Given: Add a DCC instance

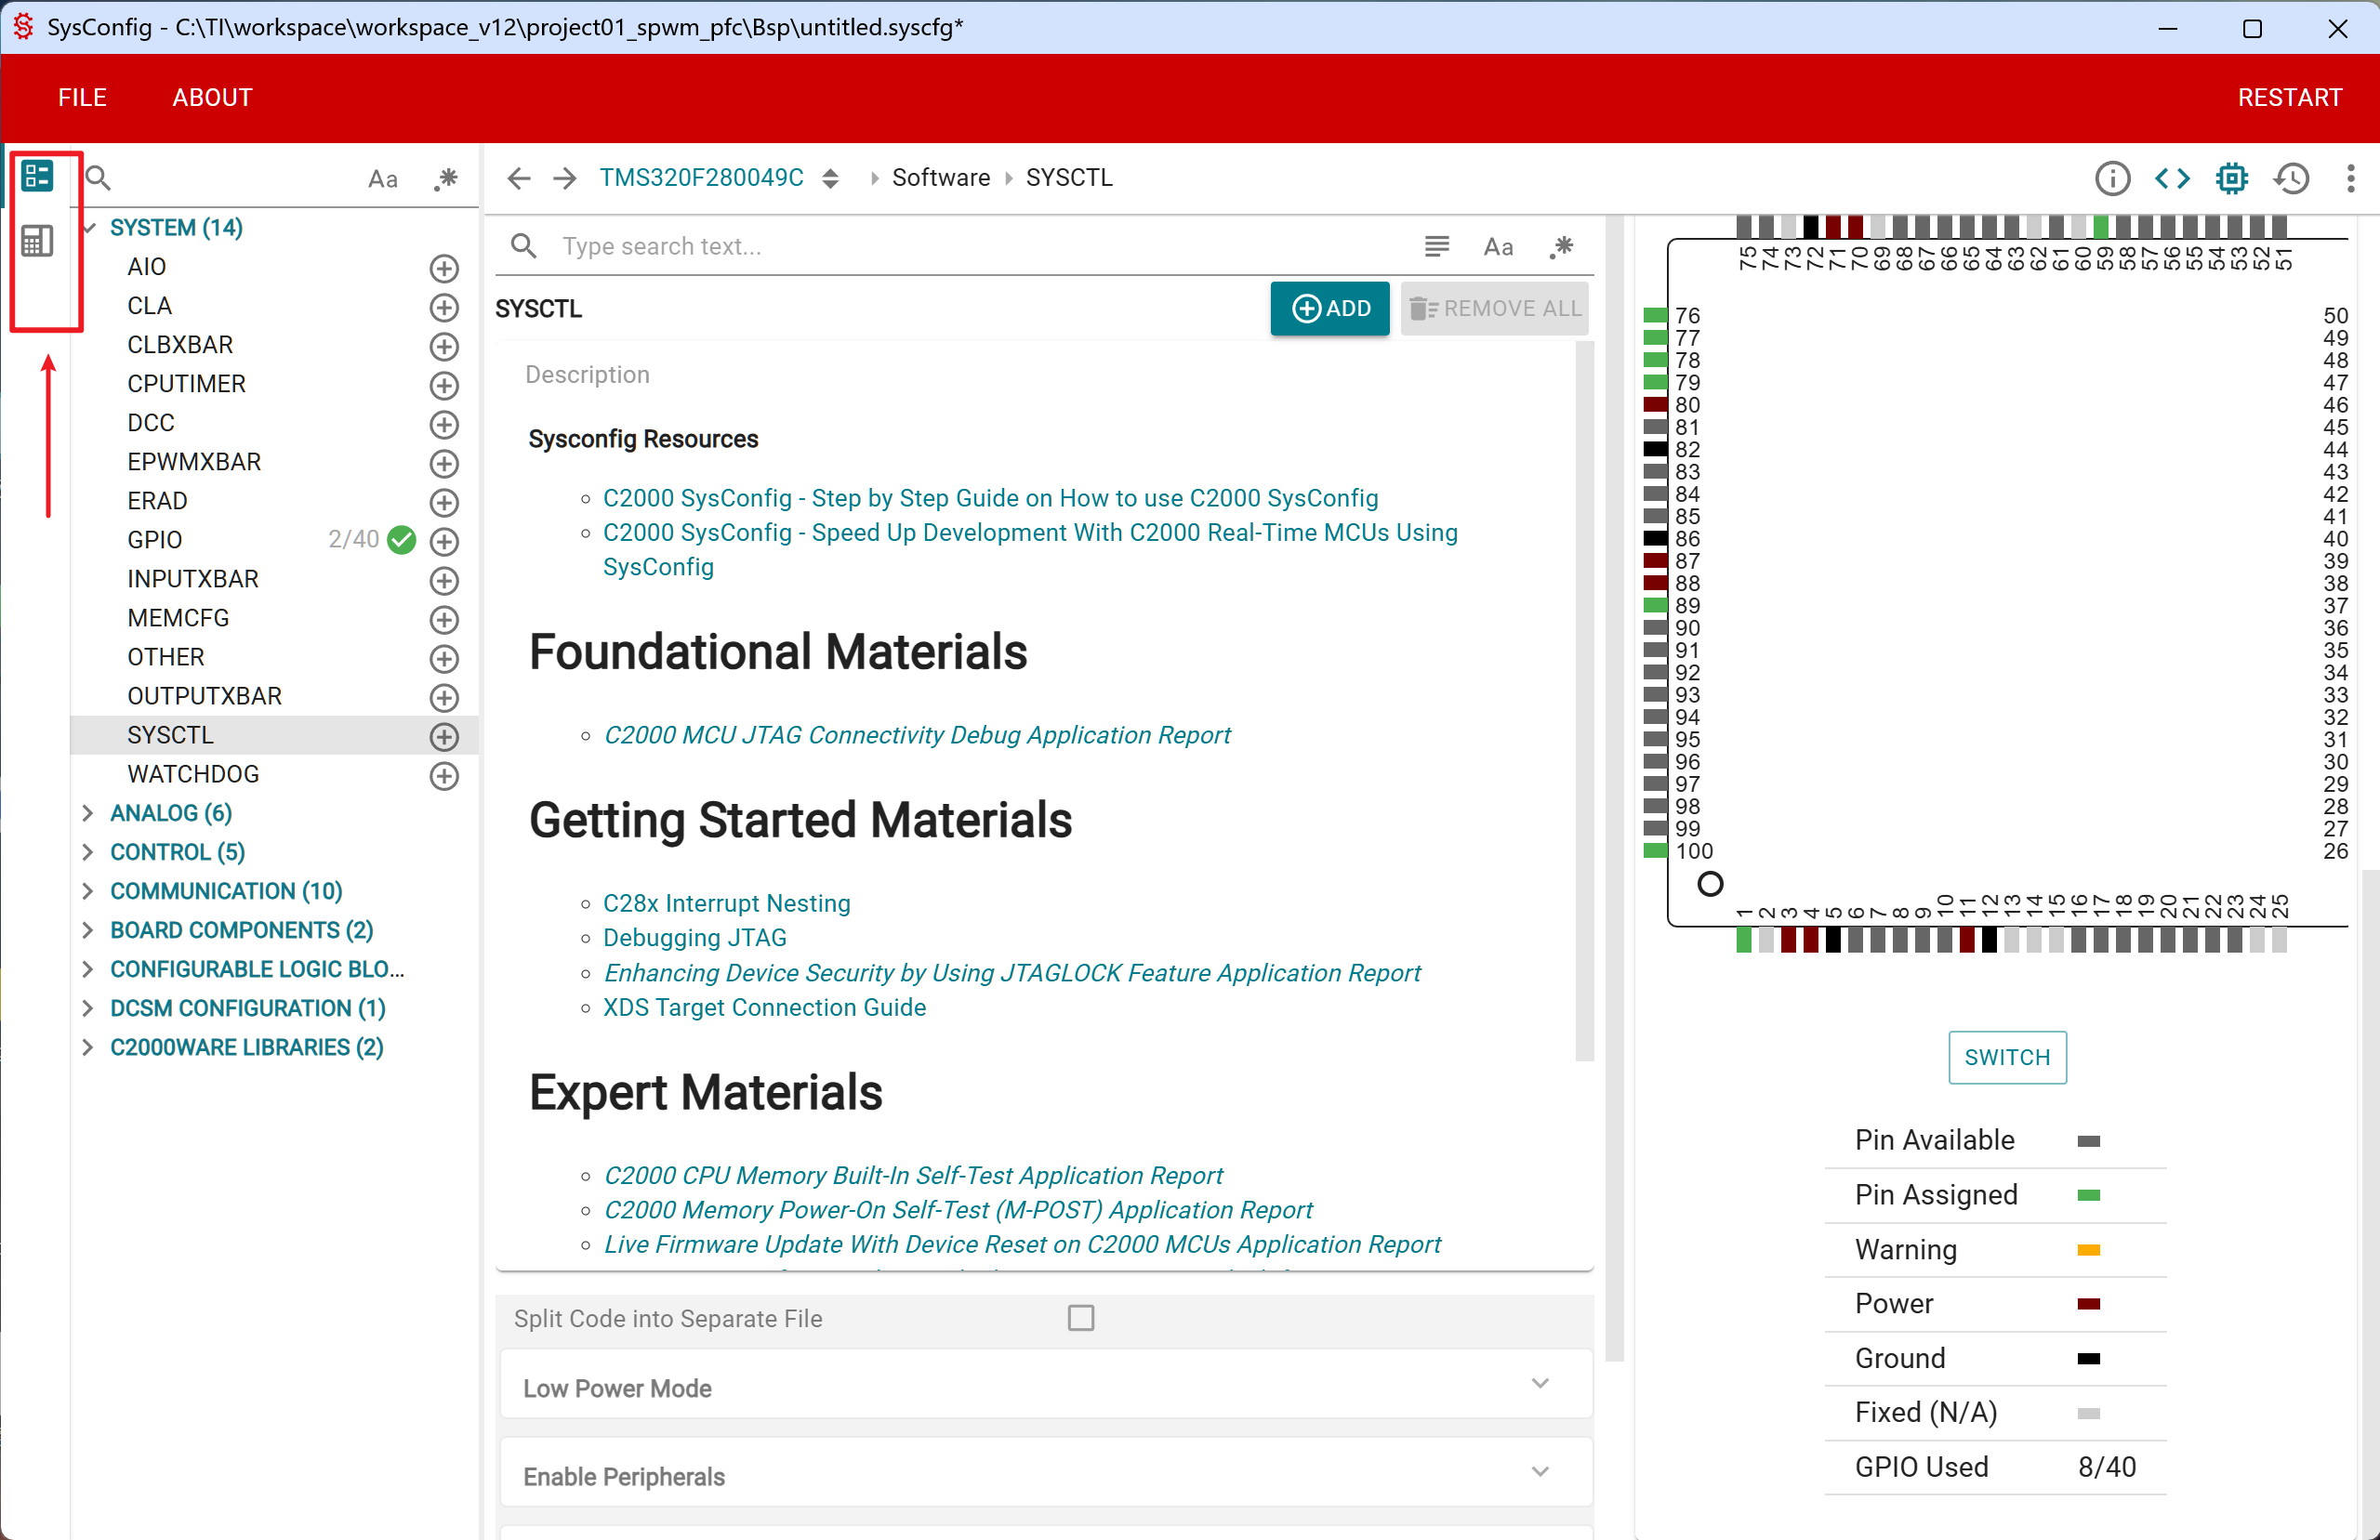Looking at the screenshot, I should [444, 424].
